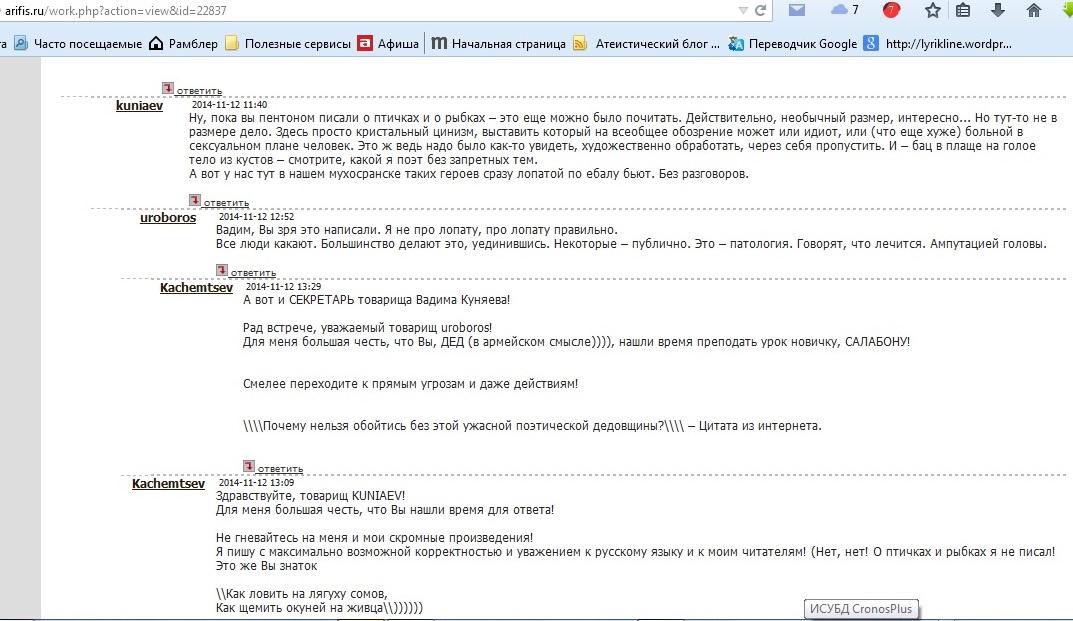Open the Часто посещаемые bookmarks folder
The image size is (1073, 621).
coord(82,44)
